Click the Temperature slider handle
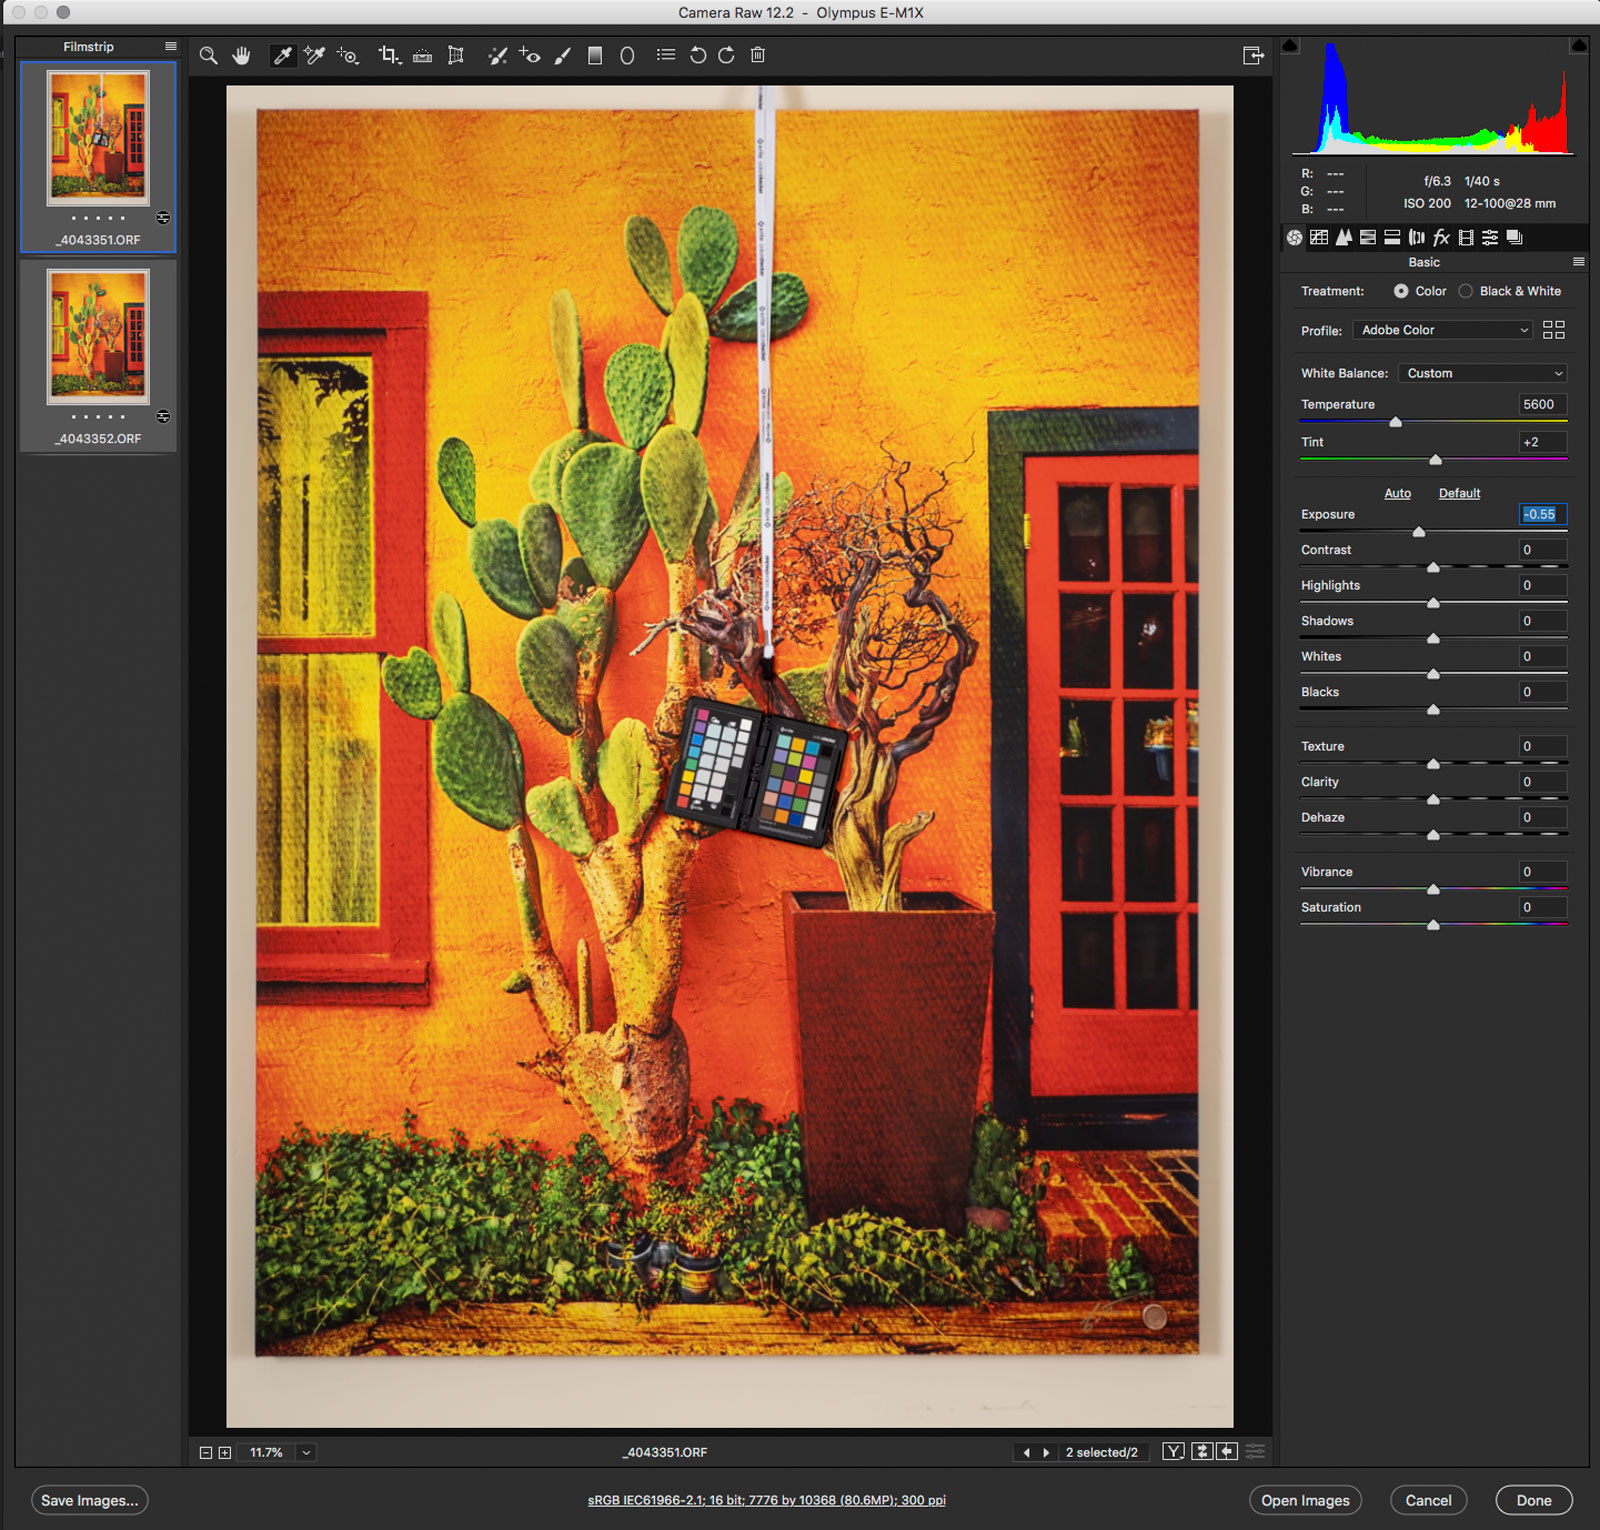1600x1530 pixels. [1396, 422]
